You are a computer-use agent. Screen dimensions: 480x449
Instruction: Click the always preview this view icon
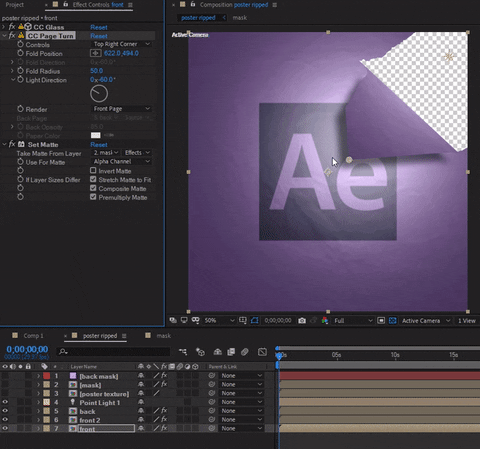[x=173, y=320]
